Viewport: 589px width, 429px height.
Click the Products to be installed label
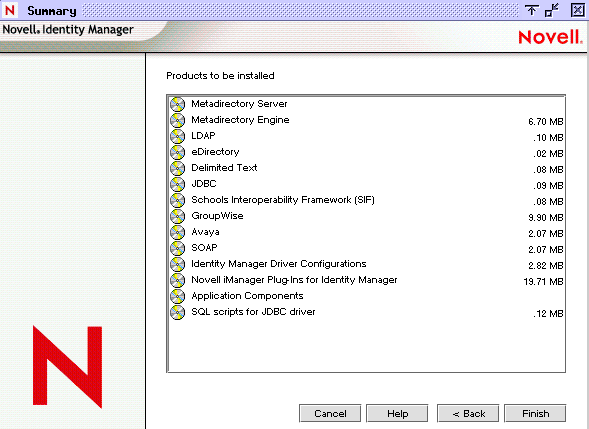pyautogui.click(x=220, y=76)
